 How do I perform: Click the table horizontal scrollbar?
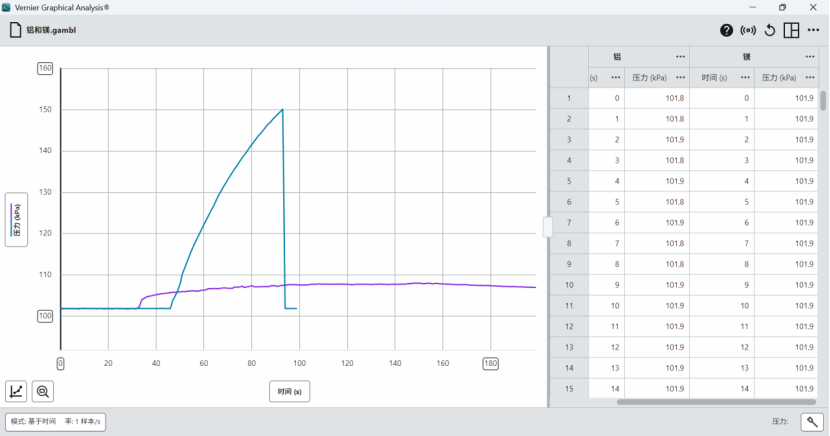pyautogui.click(x=716, y=402)
